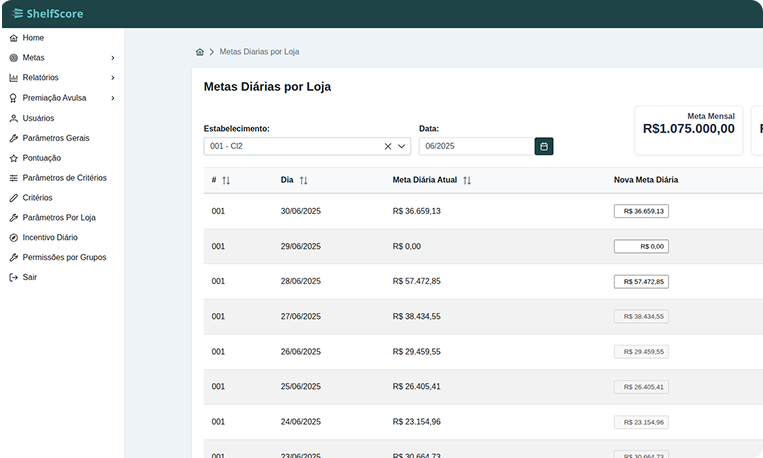Click the Metas Diarias por Loja breadcrumb
This screenshot has width=763, height=458.
click(x=259, y=51)
